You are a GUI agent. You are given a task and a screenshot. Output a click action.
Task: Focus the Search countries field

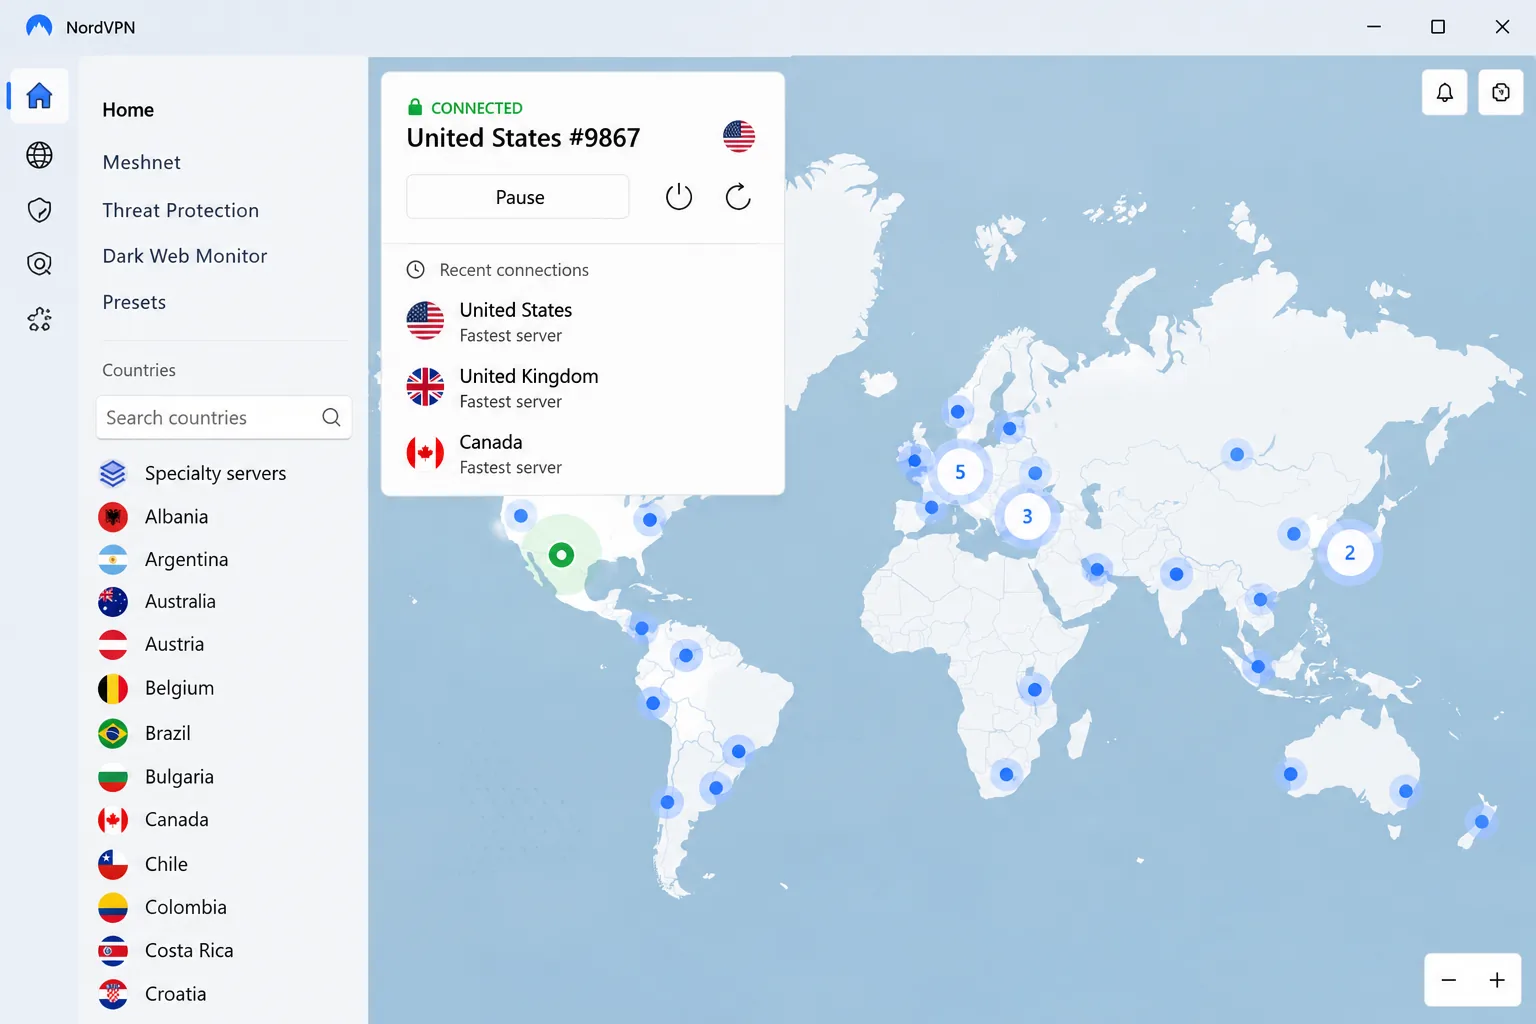[x=224, y=417]
